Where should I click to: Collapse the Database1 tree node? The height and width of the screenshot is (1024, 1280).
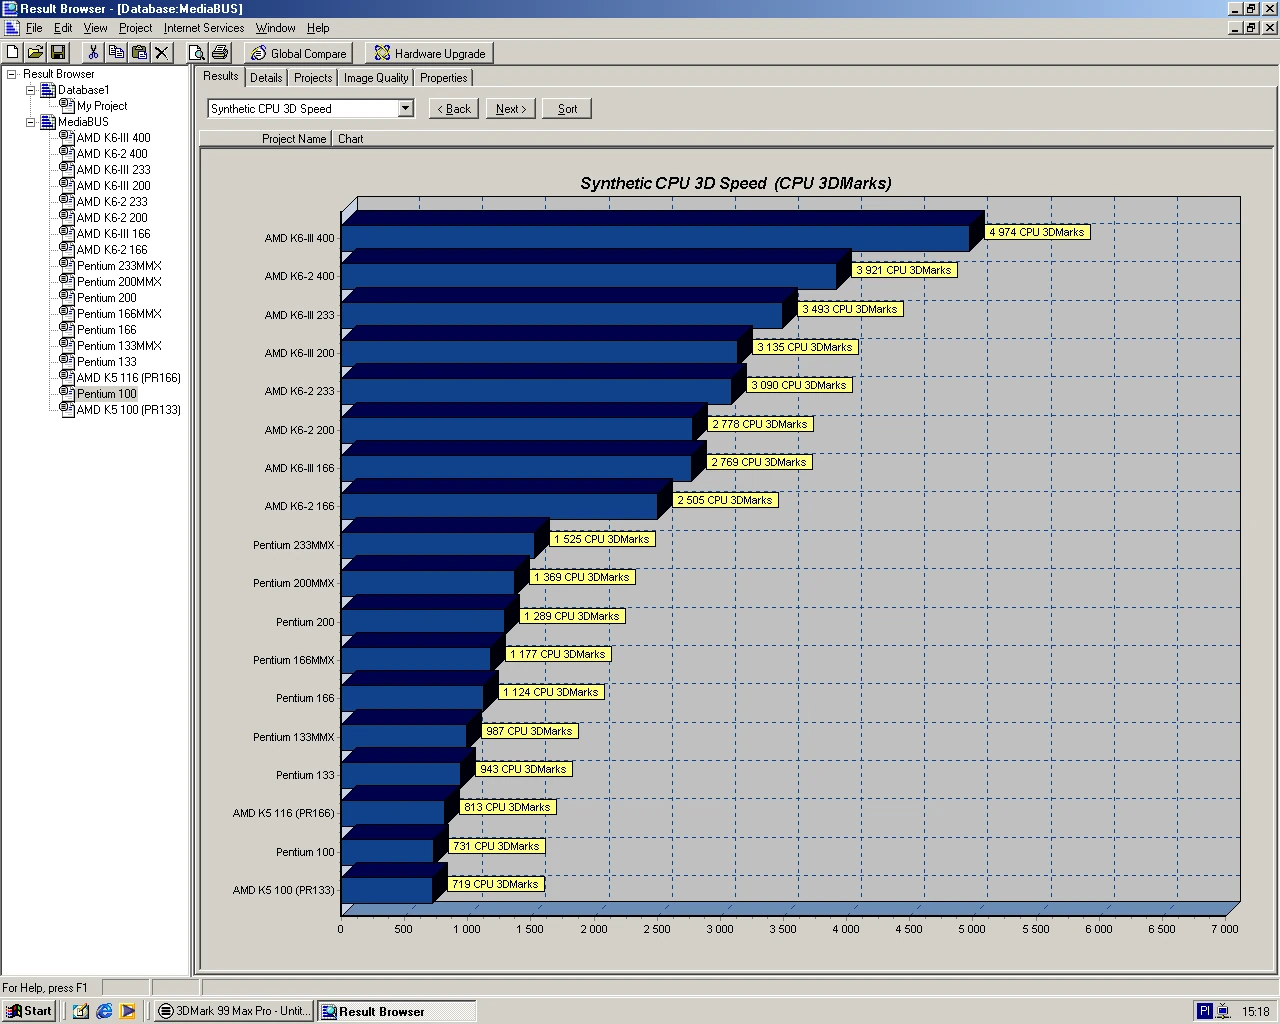30,90
